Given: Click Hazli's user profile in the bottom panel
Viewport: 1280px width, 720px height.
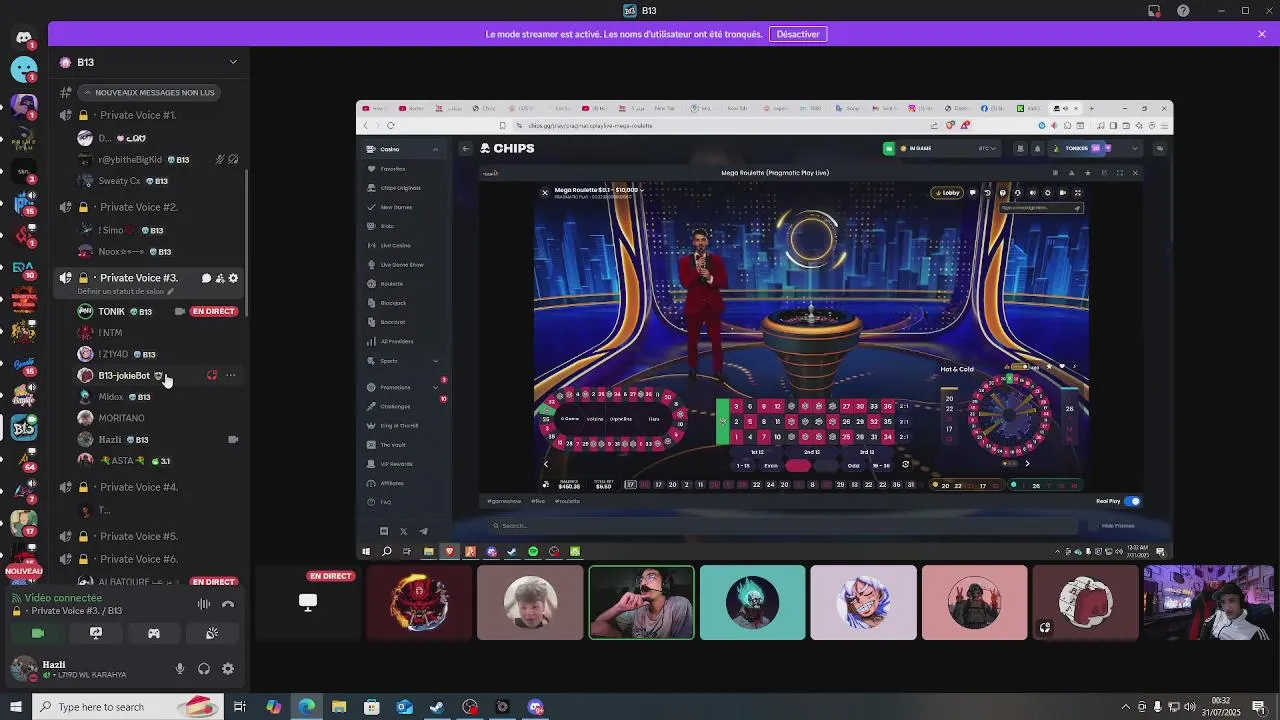Looking at the screenshot, I should pyautogui.click(x=68, y=669).
